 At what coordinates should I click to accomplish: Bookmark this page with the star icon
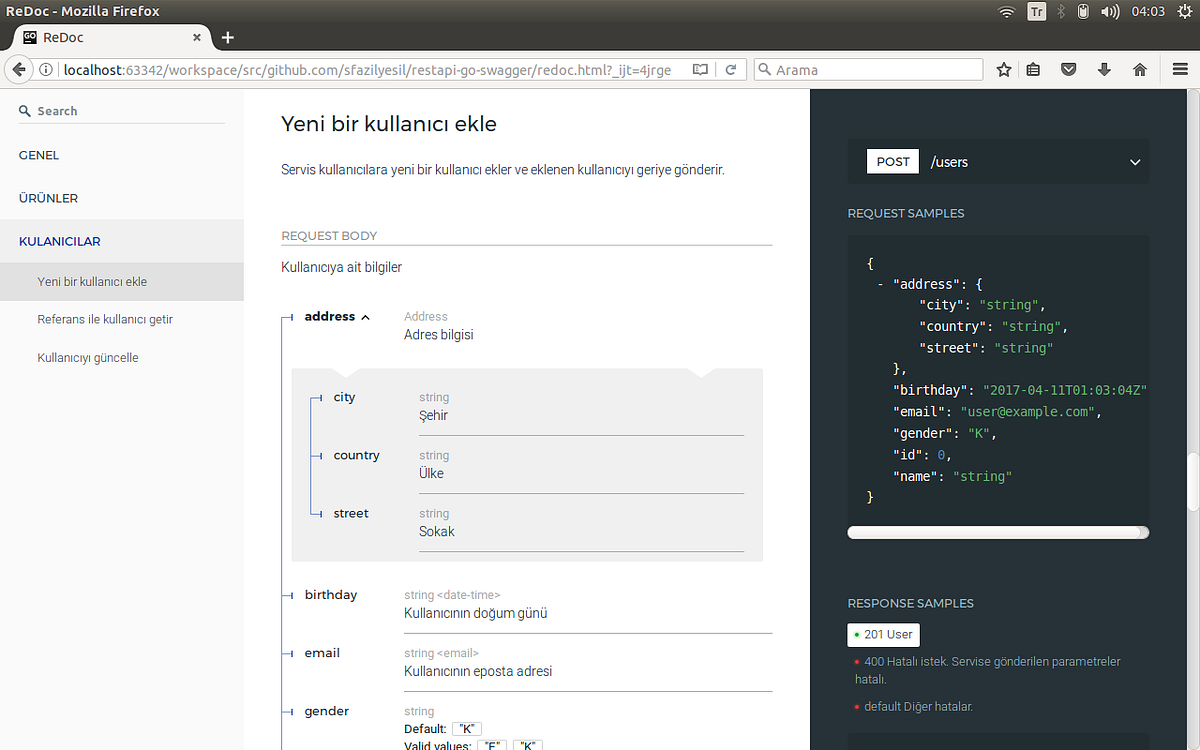click(1003, 70)
